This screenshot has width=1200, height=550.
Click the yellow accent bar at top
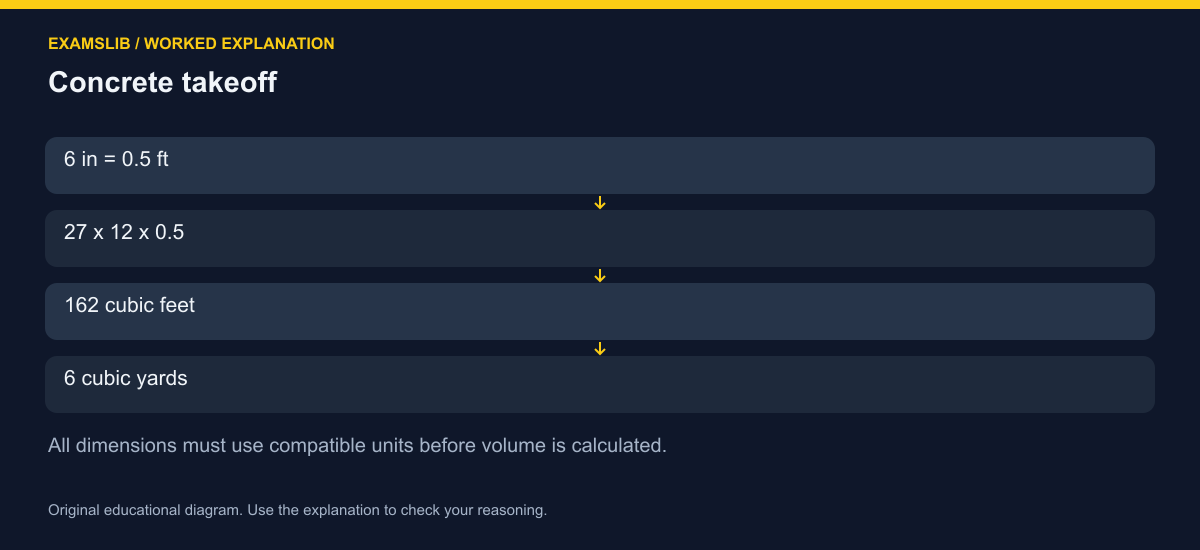(600, 4)
